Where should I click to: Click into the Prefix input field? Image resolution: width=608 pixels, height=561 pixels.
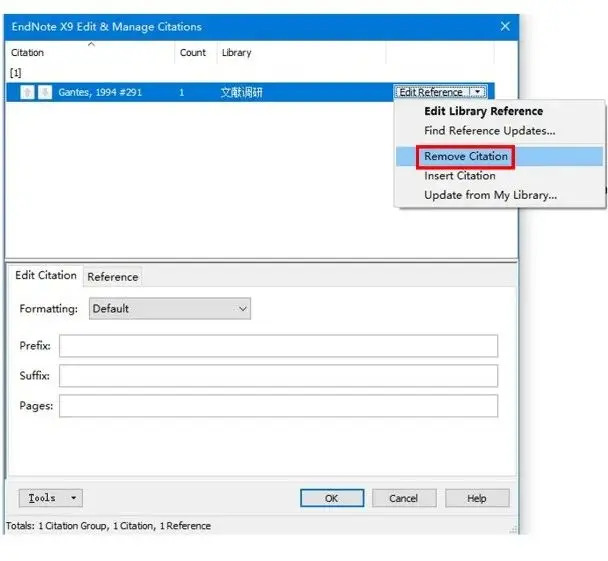pos(278,346)
